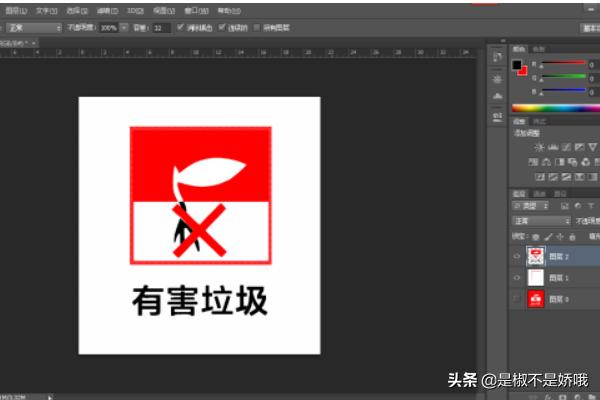600x400 pixels.
Task: Click the 图层 1 layer thumbnail
Action: [535, 277]
